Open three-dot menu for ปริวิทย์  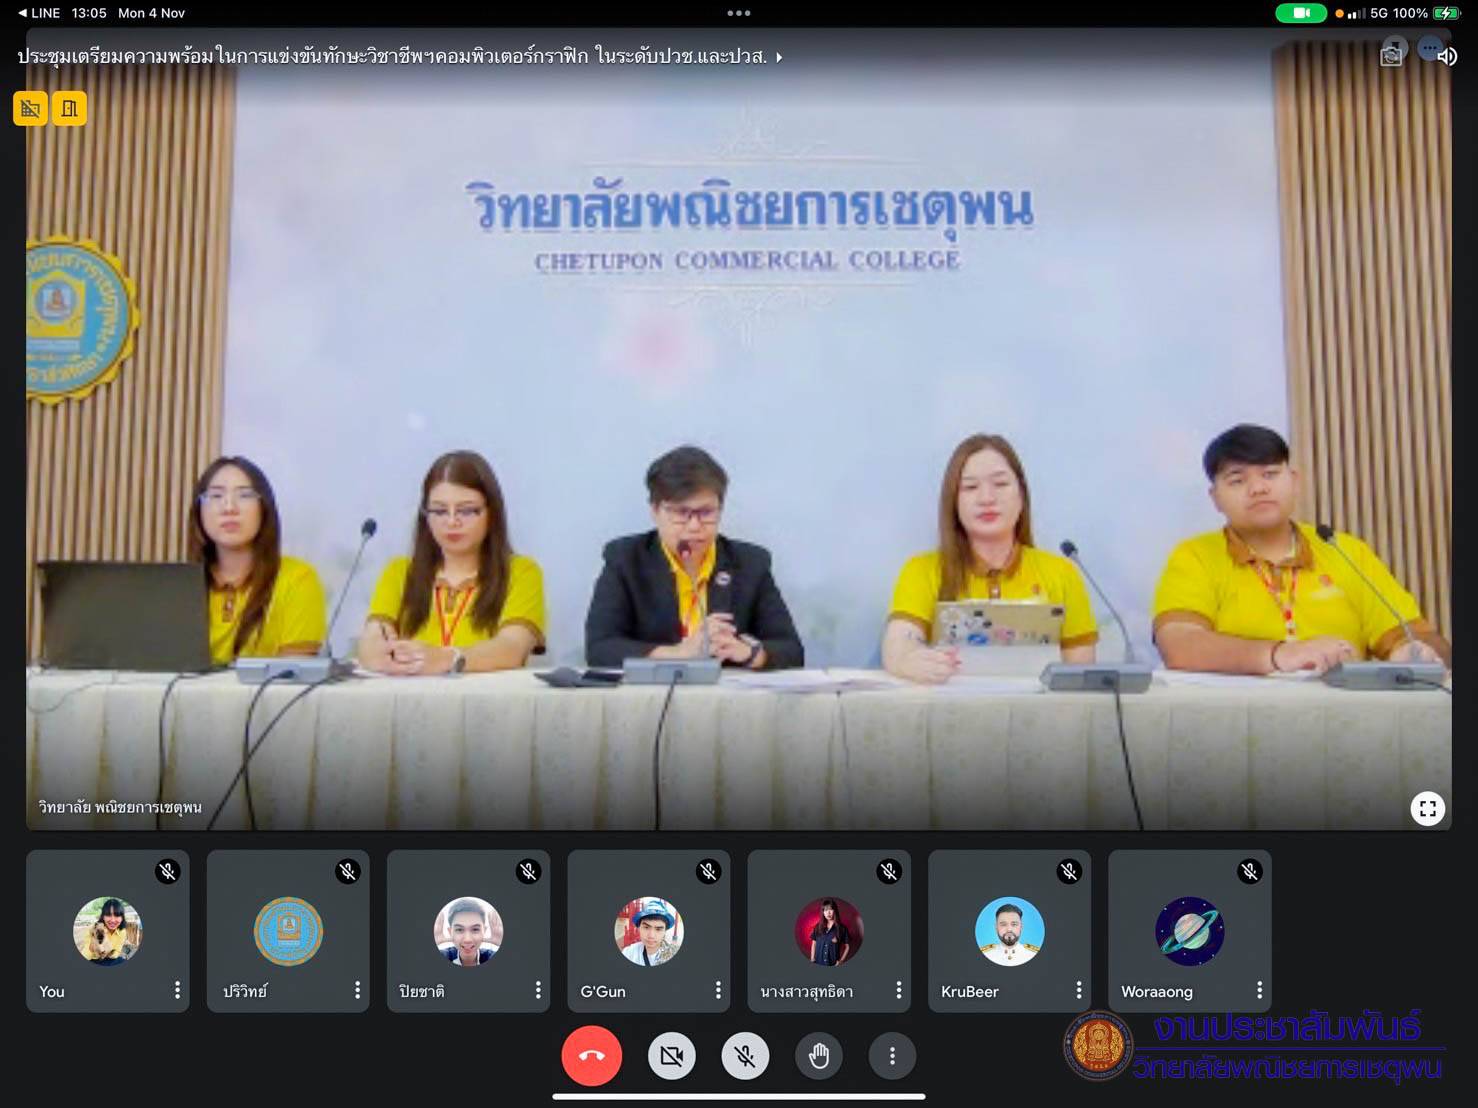357,990
